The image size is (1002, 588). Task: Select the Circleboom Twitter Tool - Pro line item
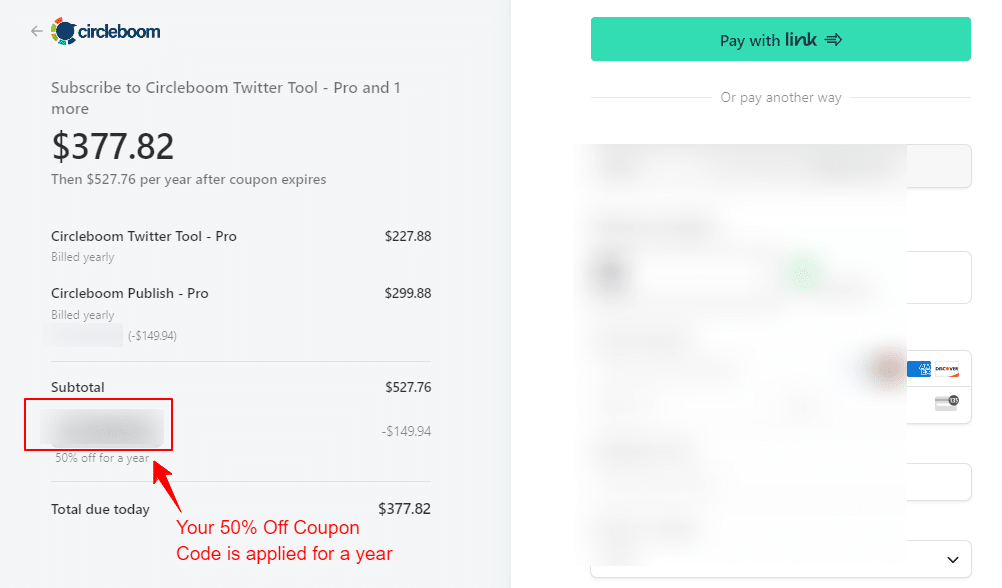[x=241, y=245]
